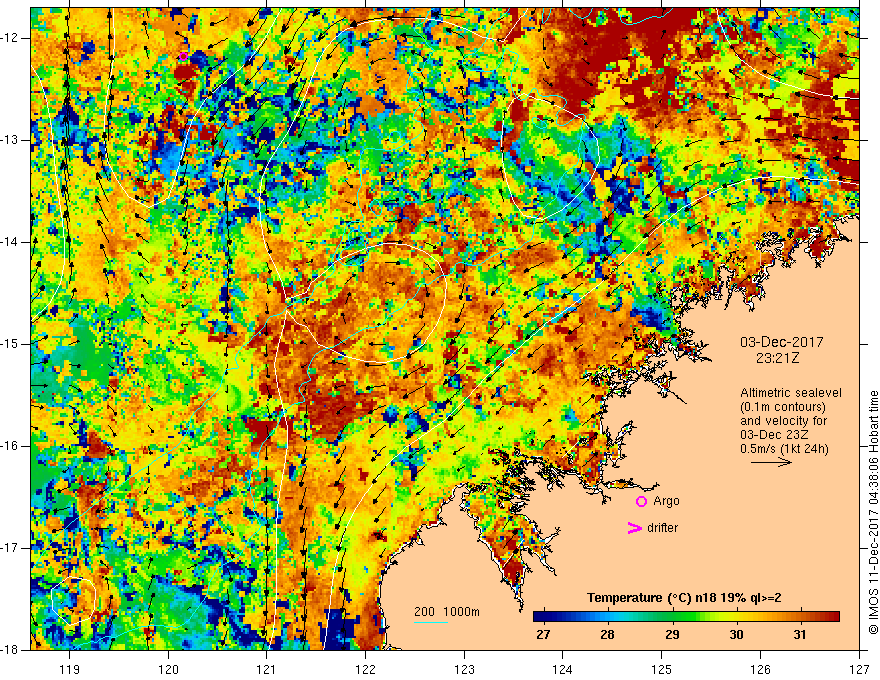Click the longitude axis label "124"

click(x=563, y=669)
